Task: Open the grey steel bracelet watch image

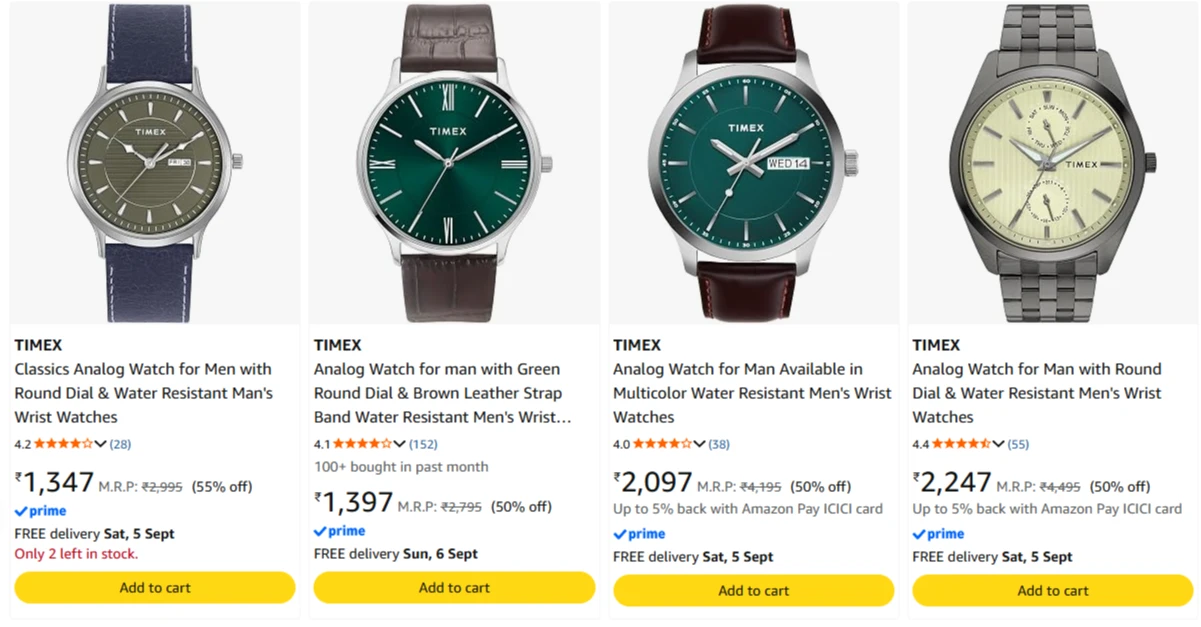Action: click(1053, 163)
